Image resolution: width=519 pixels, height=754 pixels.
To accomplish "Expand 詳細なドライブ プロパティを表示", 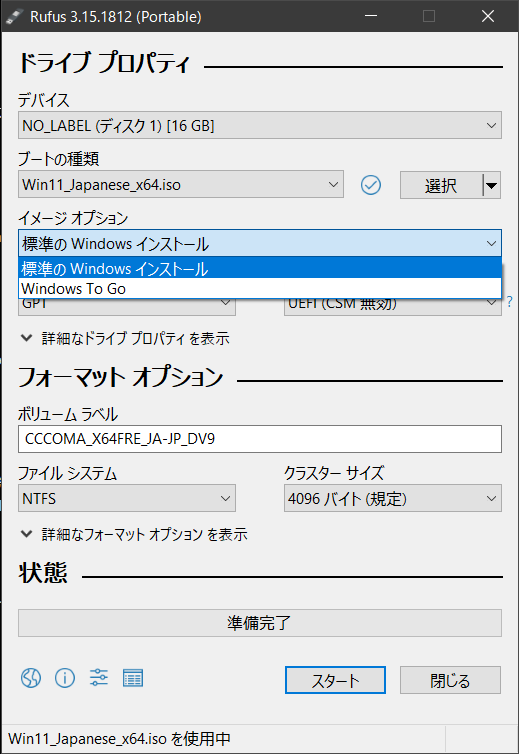I will click(x=125, y=339).
